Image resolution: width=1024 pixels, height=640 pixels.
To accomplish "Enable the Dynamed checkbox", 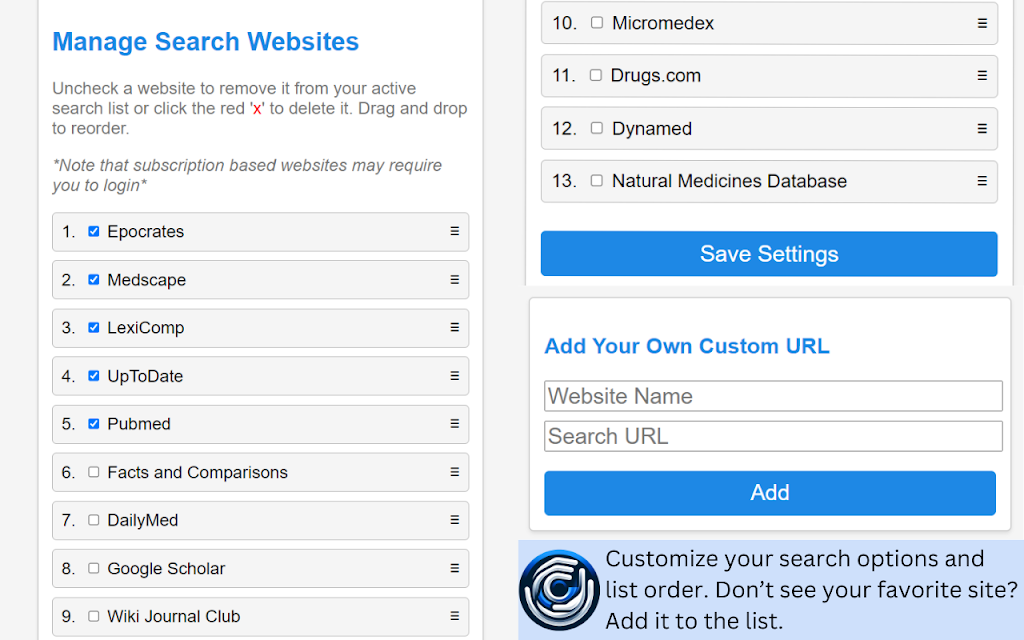I will (x=597, y=128).
